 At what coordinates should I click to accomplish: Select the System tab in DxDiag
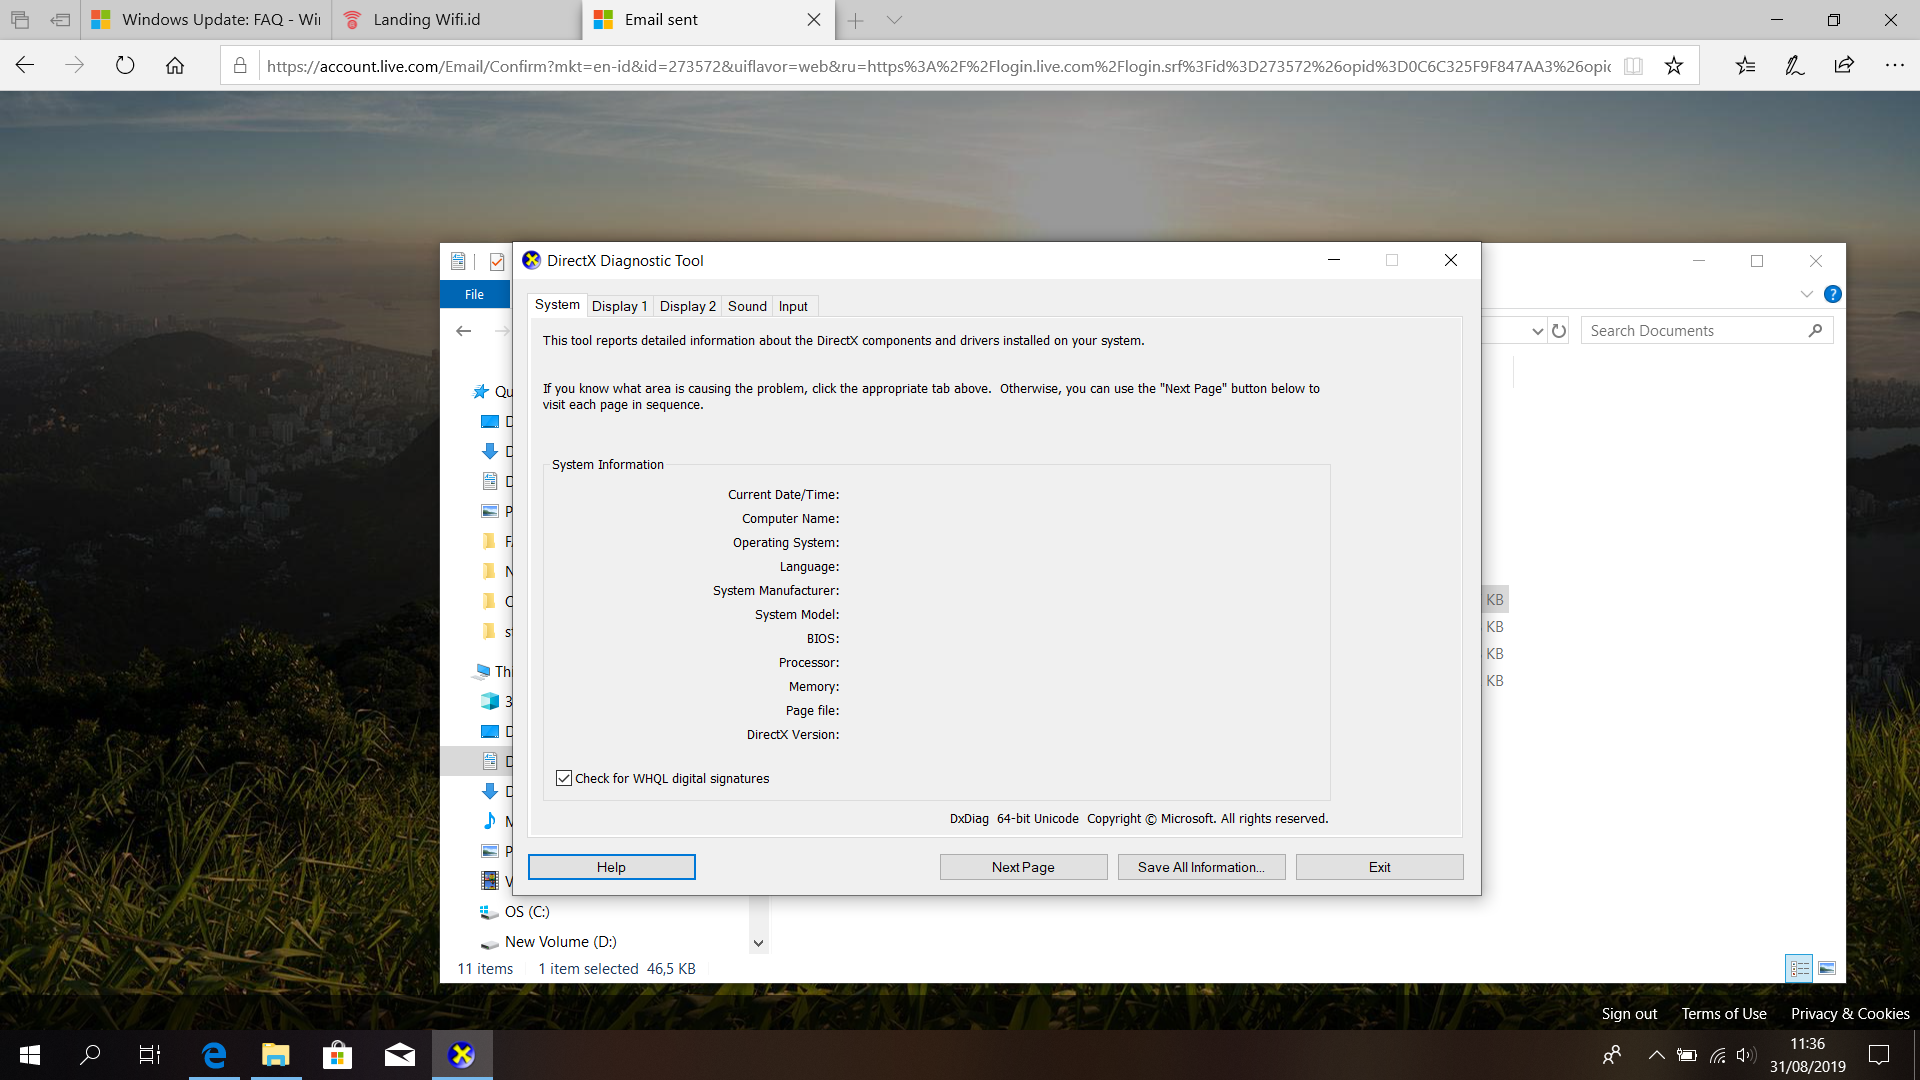[557, 305]
